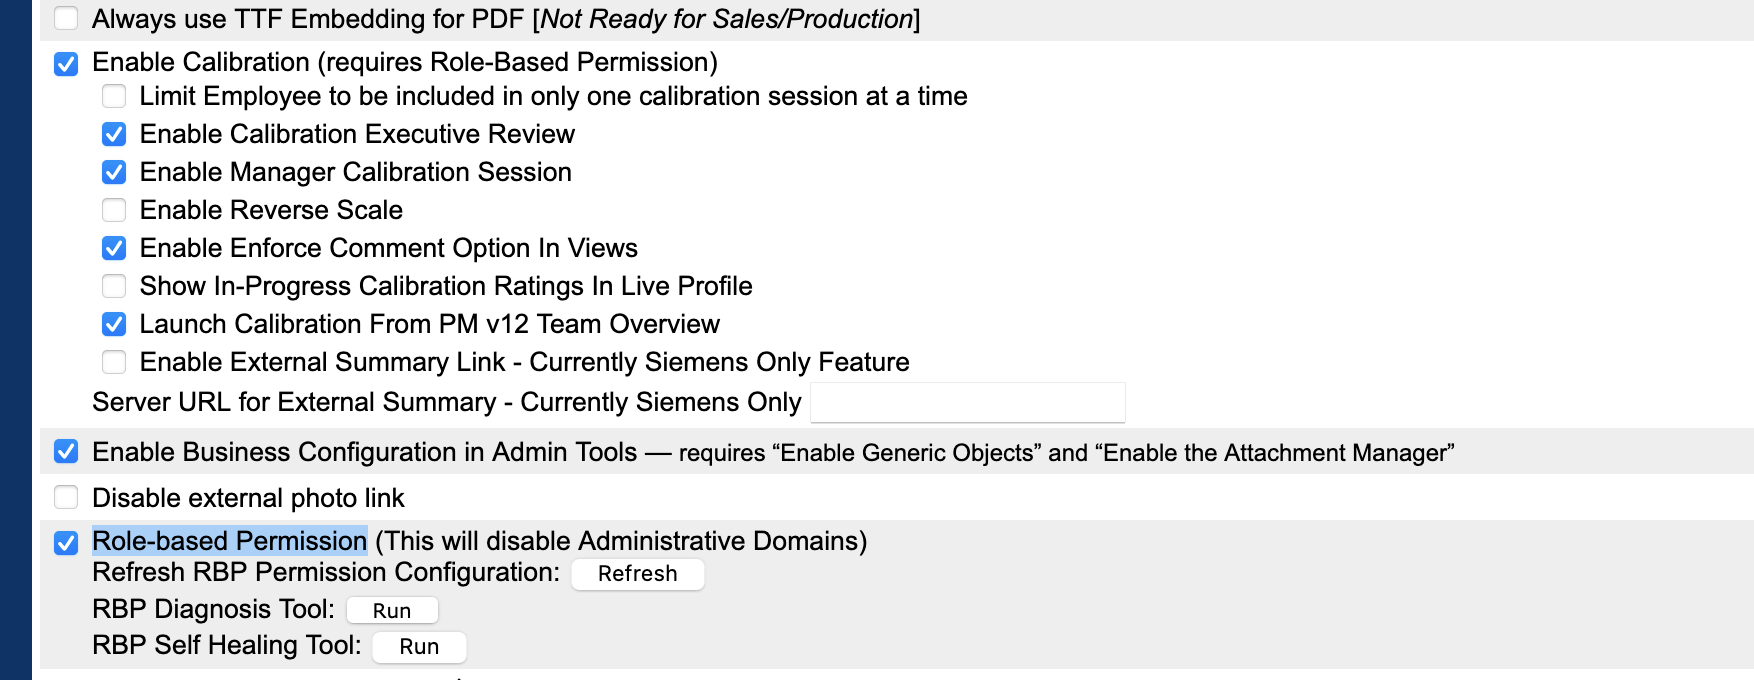Click the Refresh button for RBP Permission Configuration
This screenshot has height=680, width=1754.
[x=638, y=574]
